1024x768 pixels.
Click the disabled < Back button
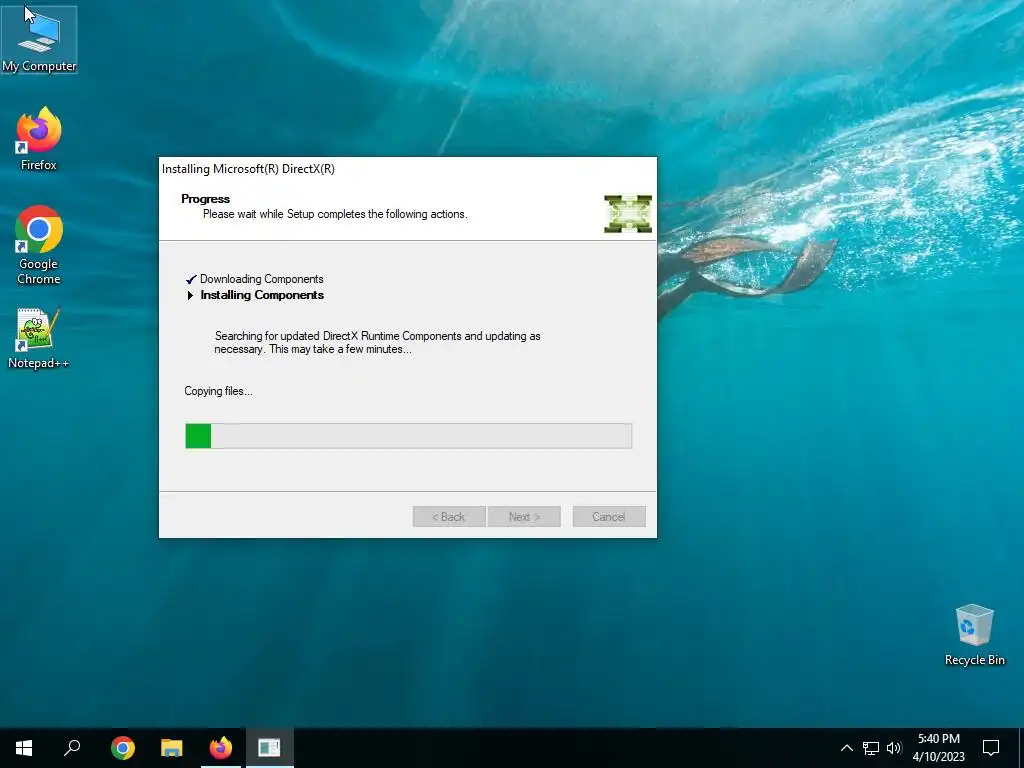coord(449,517)
